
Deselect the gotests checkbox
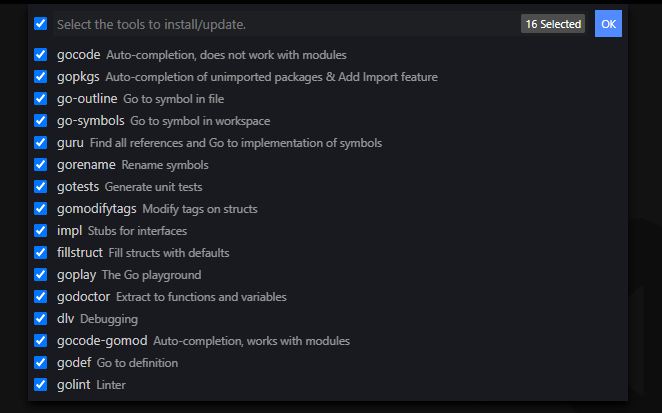[41, 186]
